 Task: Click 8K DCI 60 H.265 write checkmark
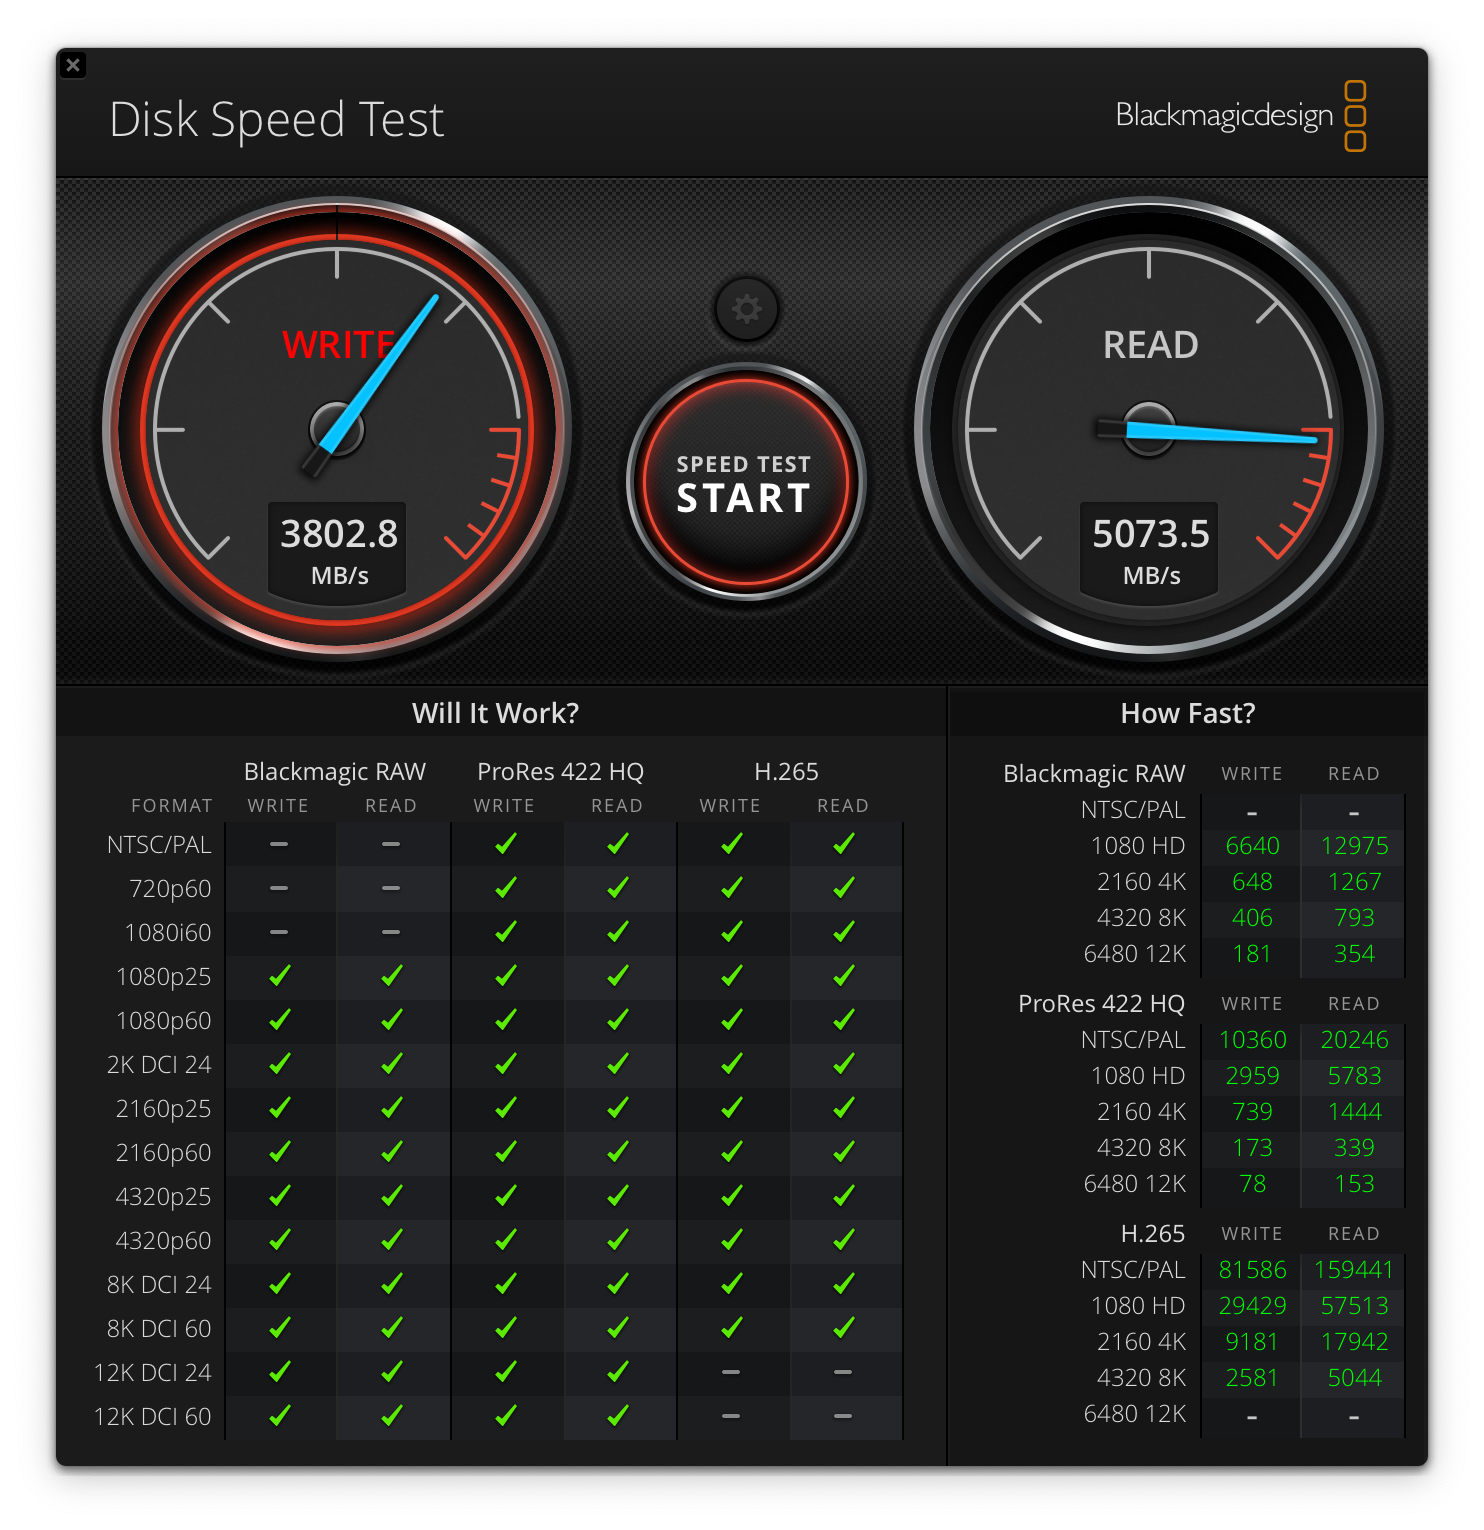pyautogui.click(x=732, y=1328)
